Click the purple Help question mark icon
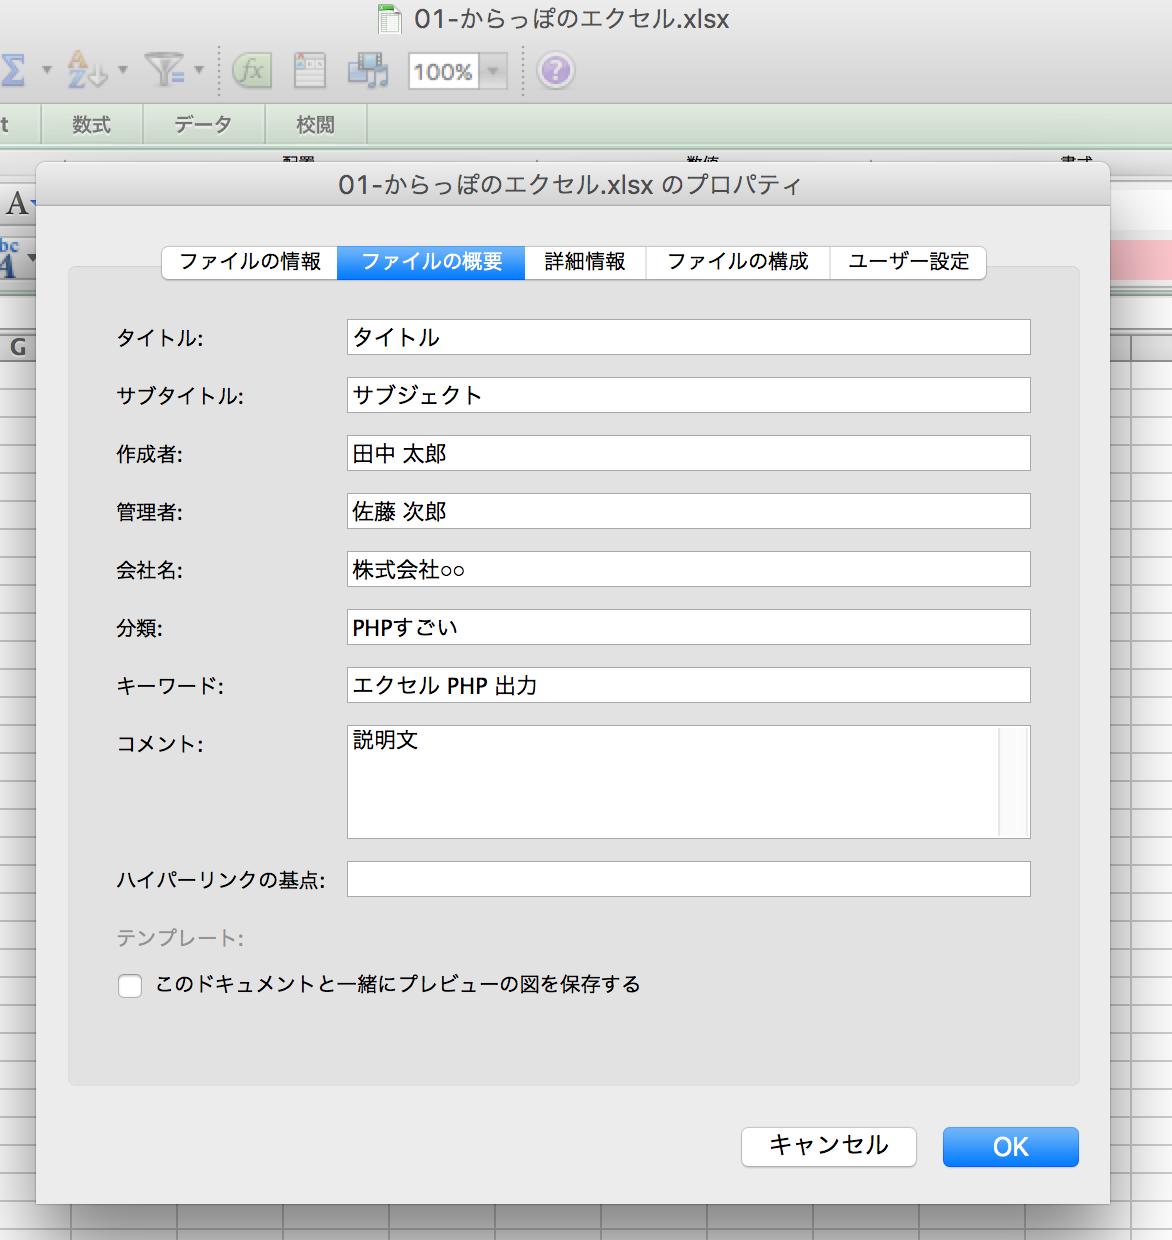Screen dimensions: 1172x1240 pos(555,70)
